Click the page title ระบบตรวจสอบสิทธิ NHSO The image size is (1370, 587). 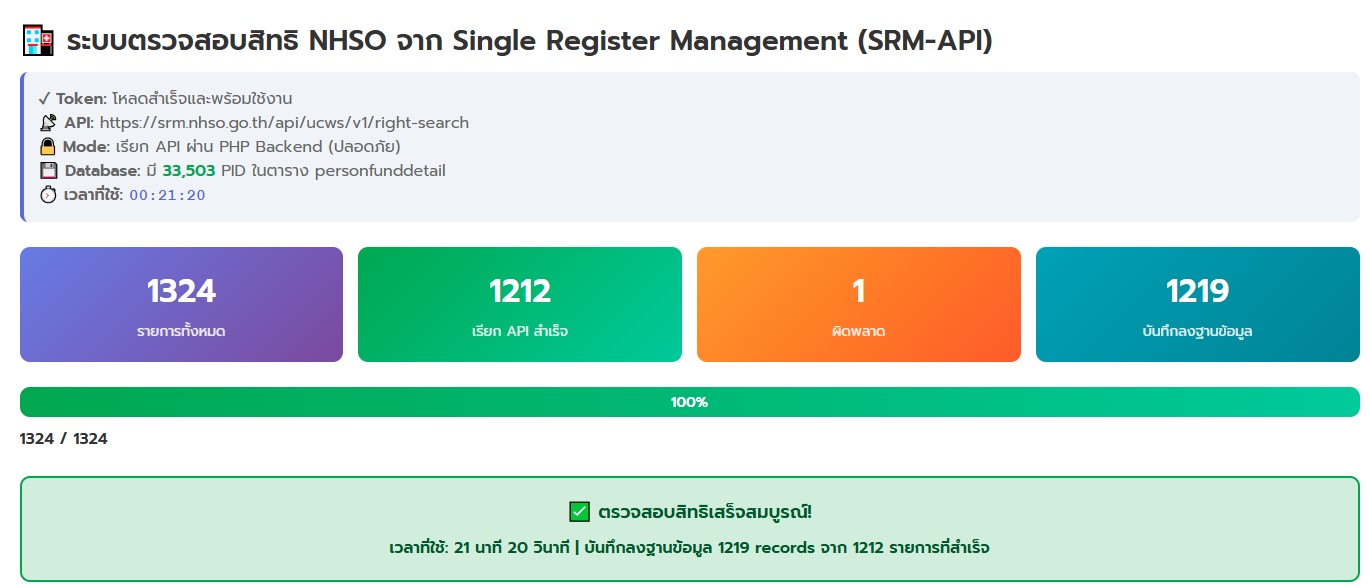[x=529, y=42]
